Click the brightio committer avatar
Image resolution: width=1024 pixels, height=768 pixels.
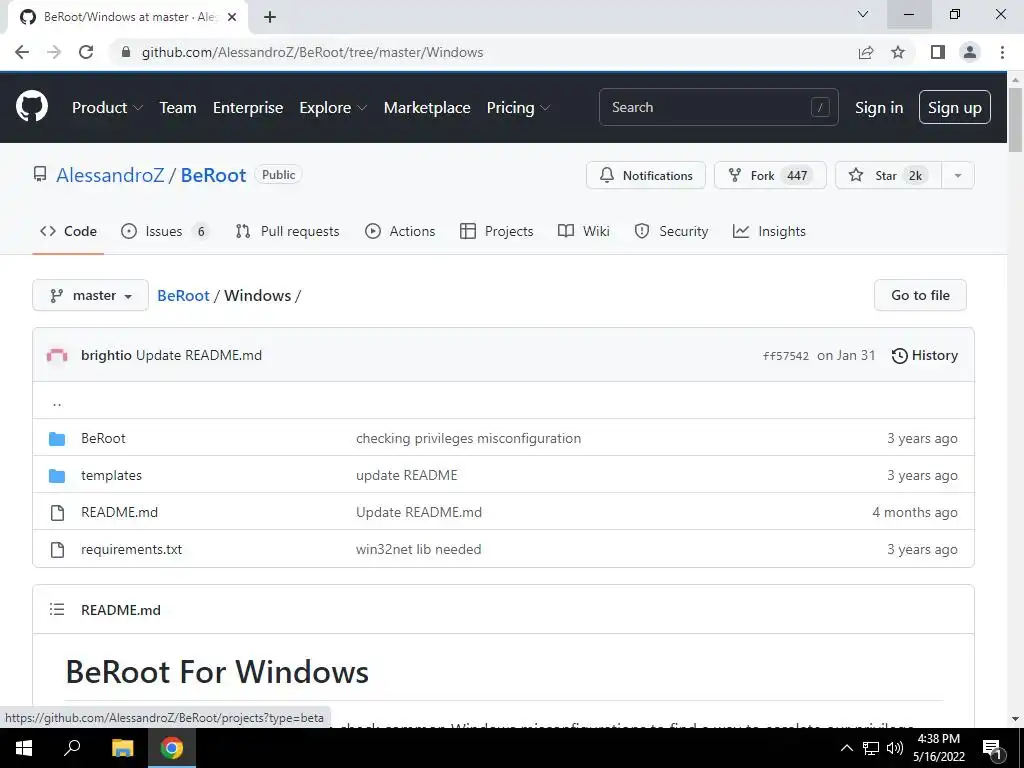(x=57, y=355)
